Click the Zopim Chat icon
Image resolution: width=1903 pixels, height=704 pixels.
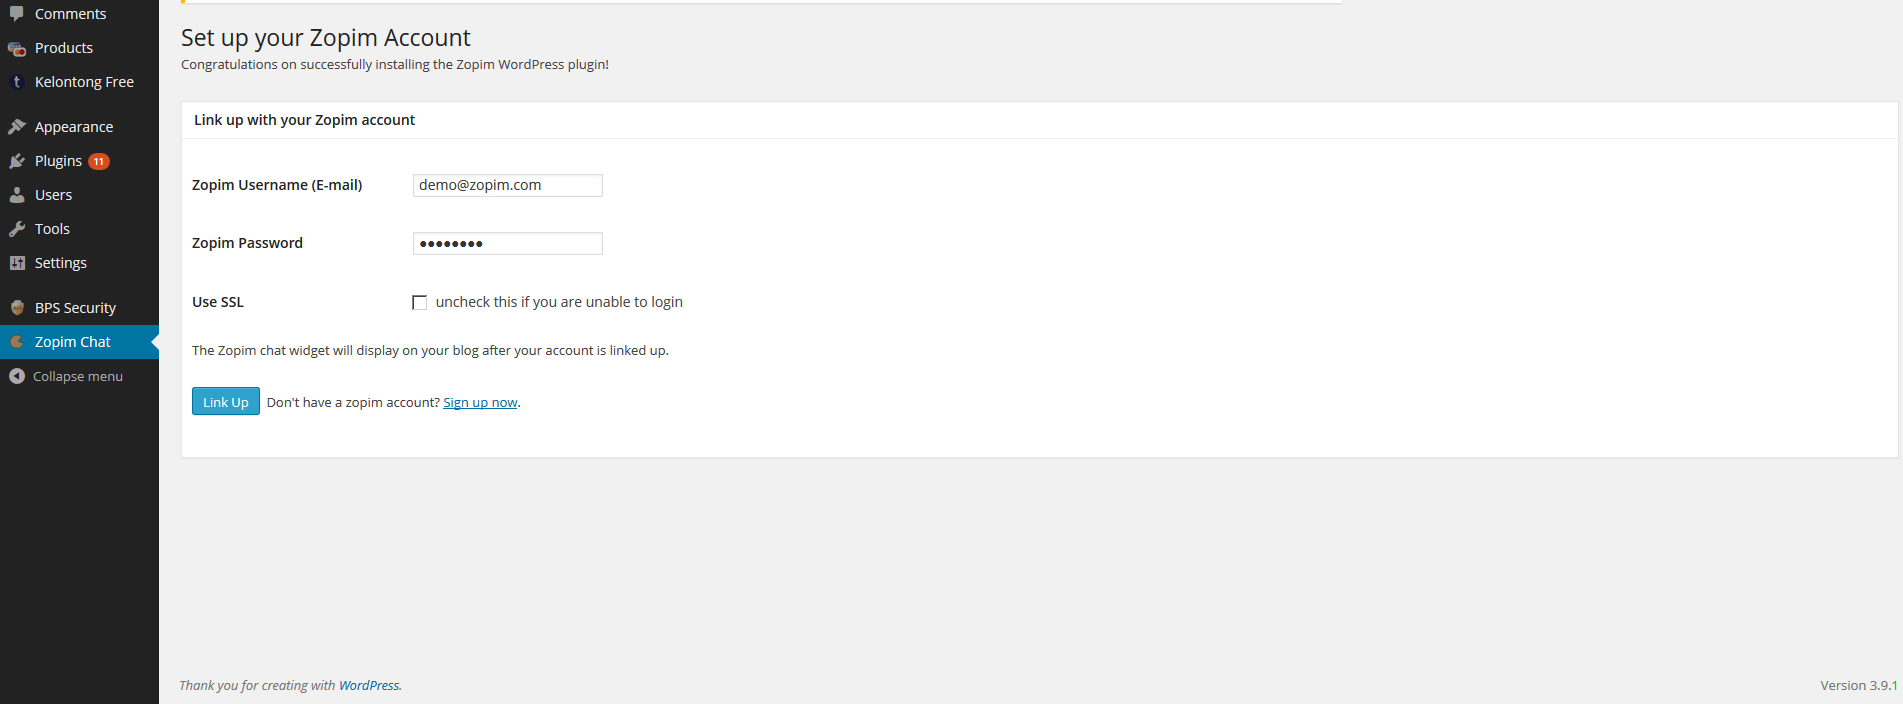17,342
